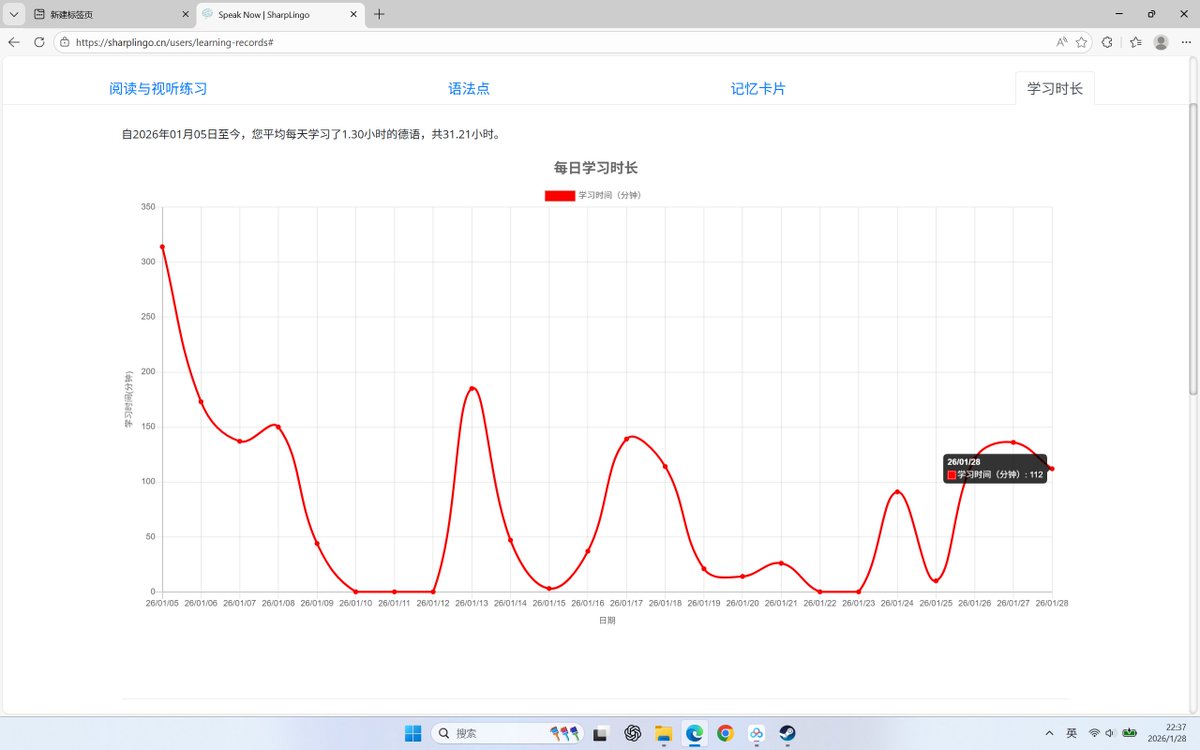Switch to the Speak Now | SharpLingo tab
This screenshot has height=750, width=1200.
point(280,14)
